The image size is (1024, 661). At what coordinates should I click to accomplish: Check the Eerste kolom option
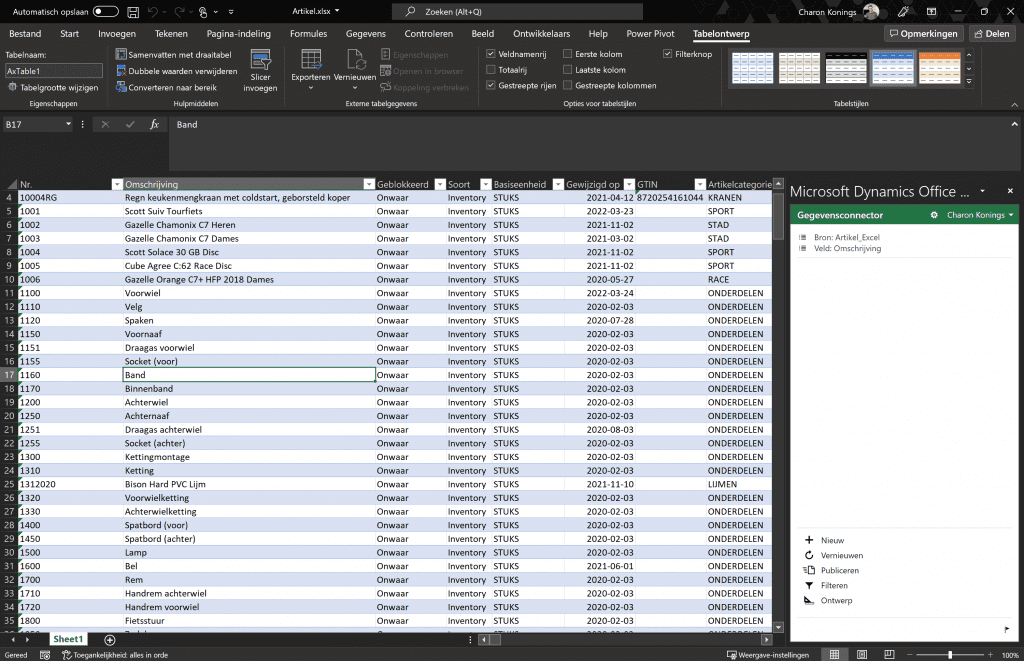(x=568, y=54)
